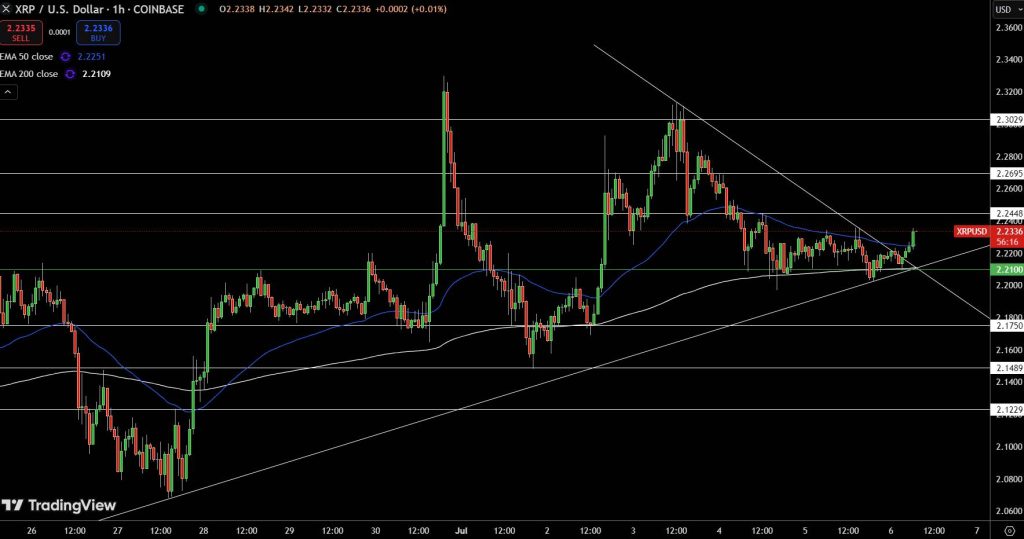Click the red XRPUSD last price tag
1024x539 pixels.
(972, 231)
